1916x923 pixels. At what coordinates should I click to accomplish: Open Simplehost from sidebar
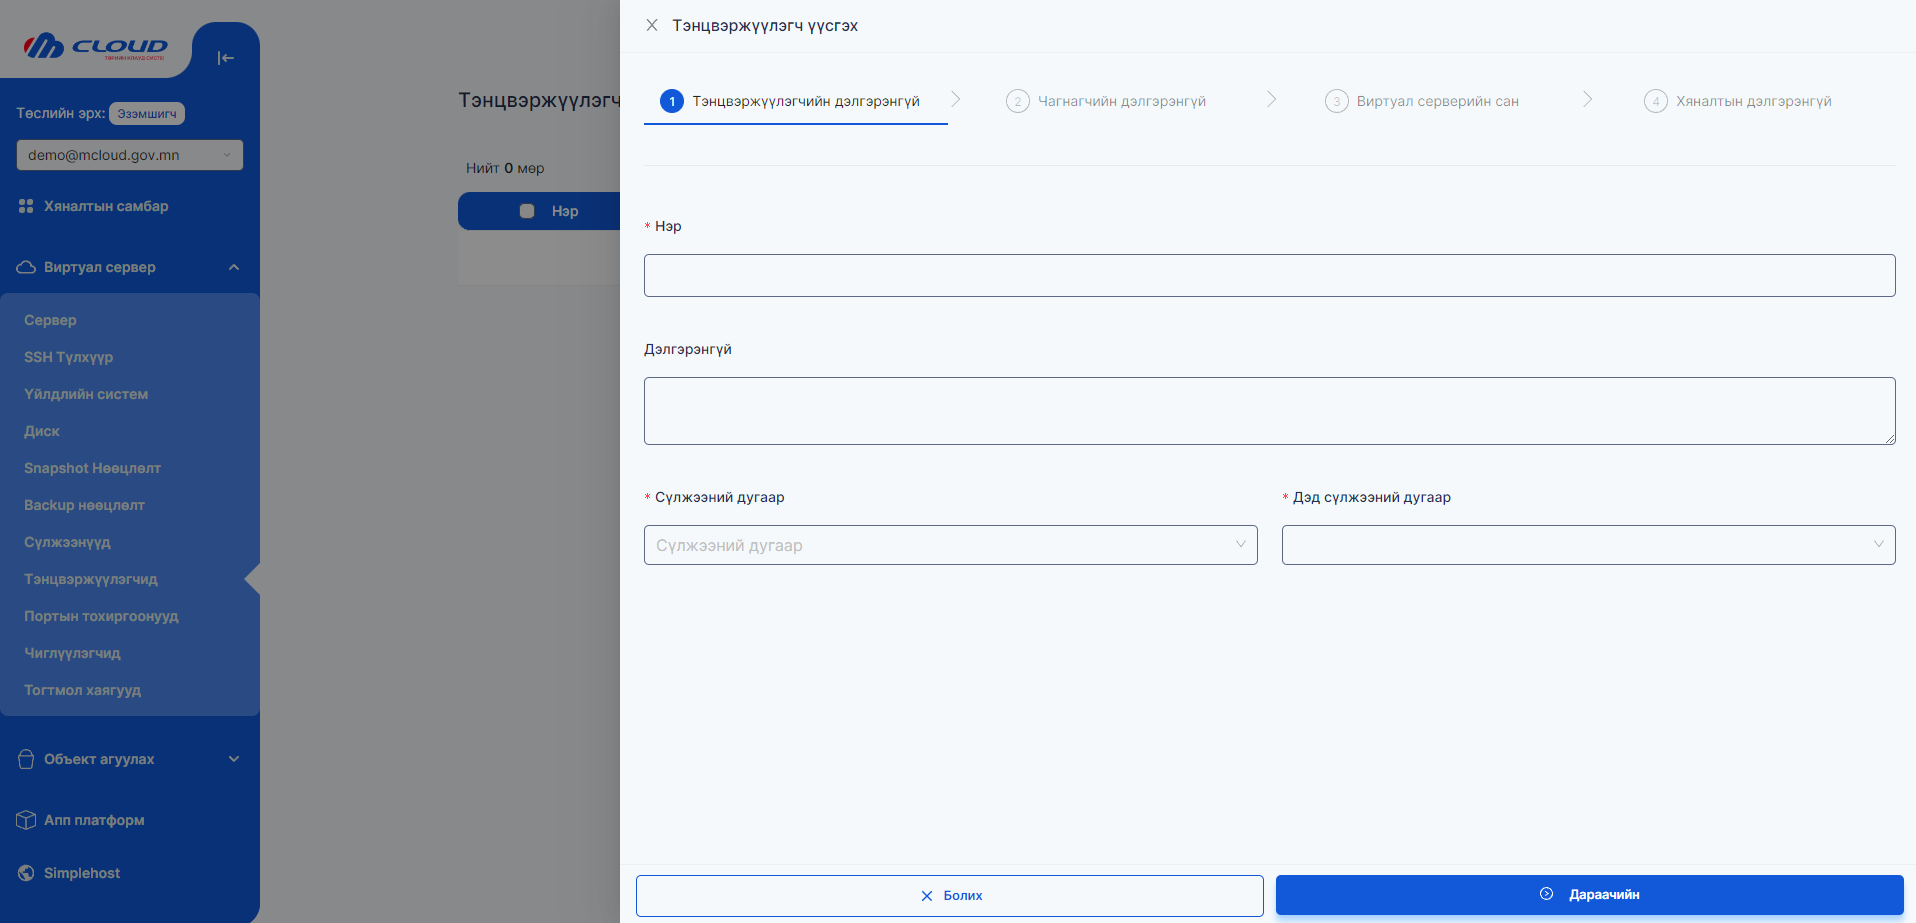tap(82, 873)
